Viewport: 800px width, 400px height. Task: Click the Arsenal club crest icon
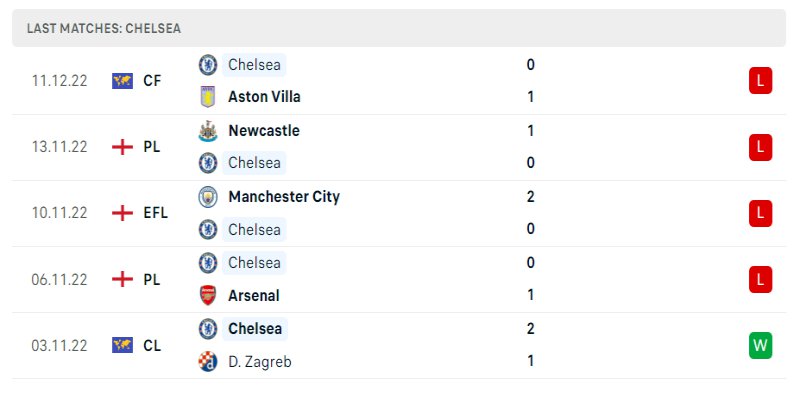(208, 295)
